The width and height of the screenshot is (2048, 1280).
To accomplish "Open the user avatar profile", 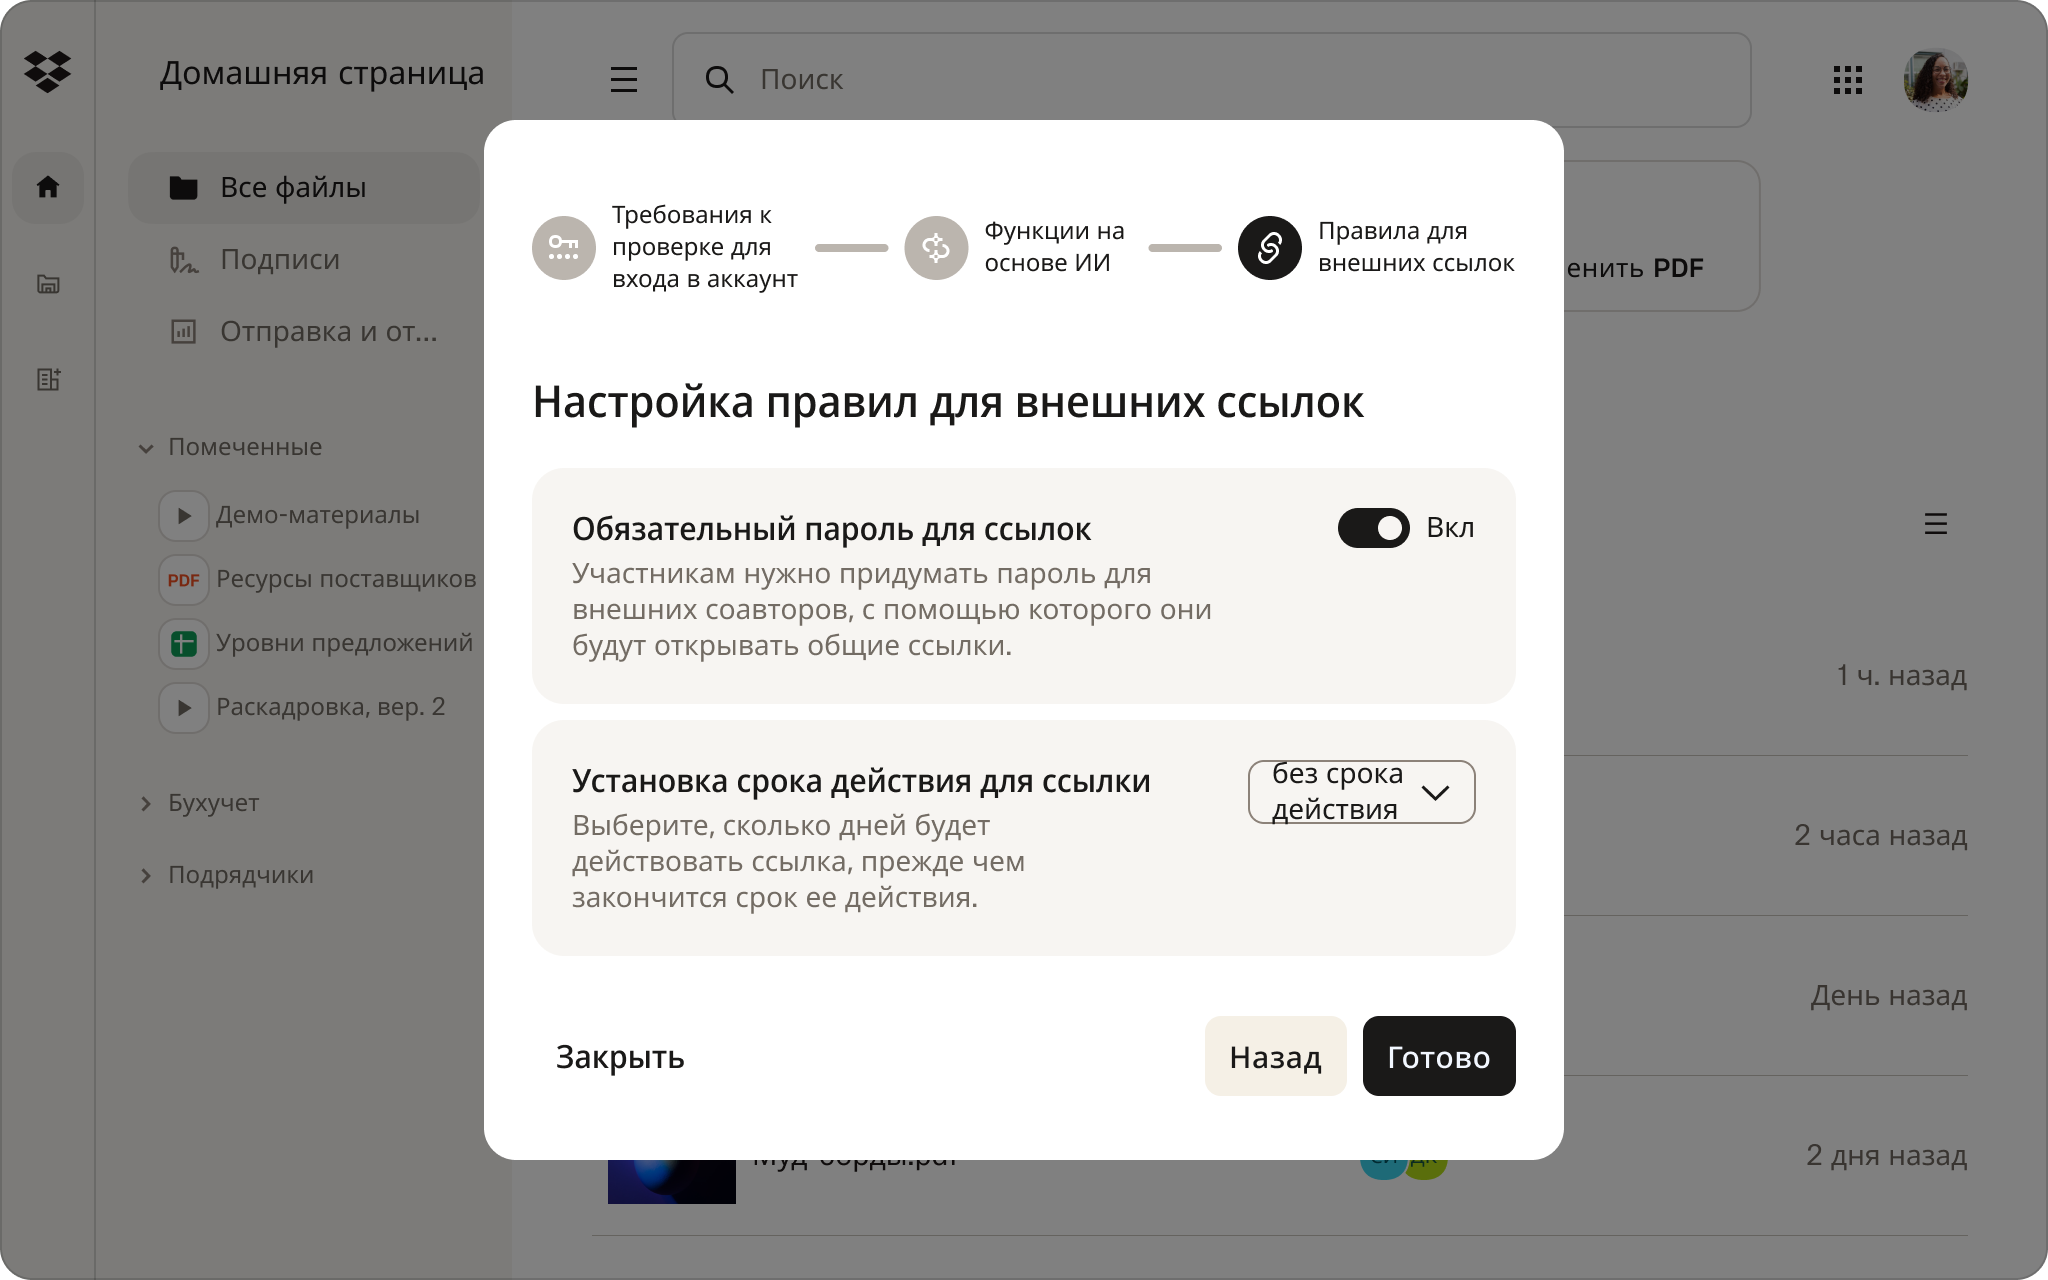I will coord(1935,80).
